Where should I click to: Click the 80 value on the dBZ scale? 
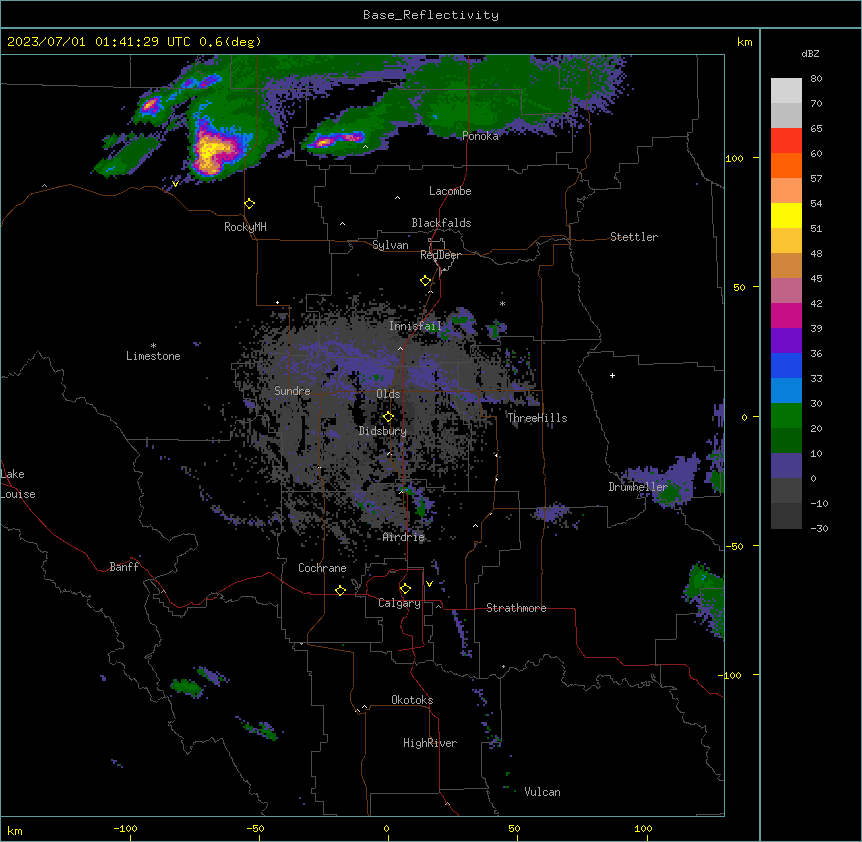[x=816, y=79]
